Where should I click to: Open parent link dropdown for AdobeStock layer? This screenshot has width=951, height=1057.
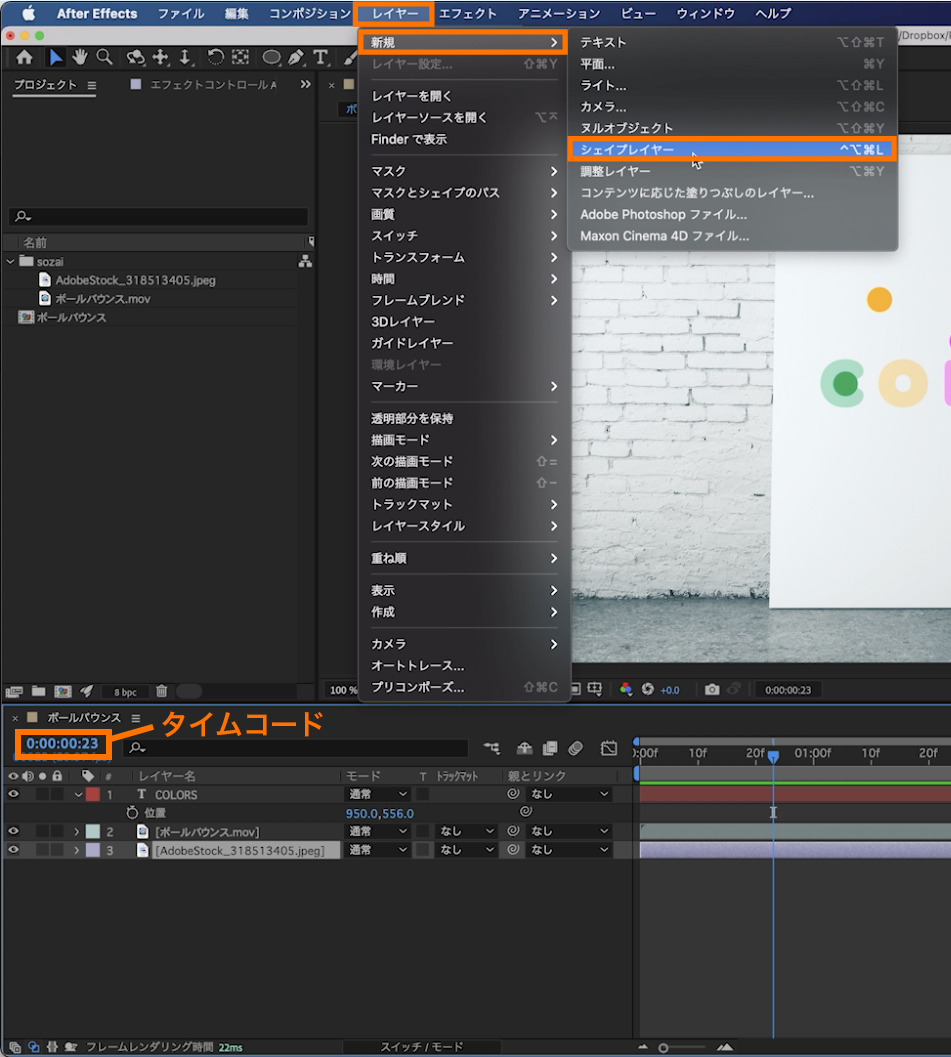pos(570,850)
